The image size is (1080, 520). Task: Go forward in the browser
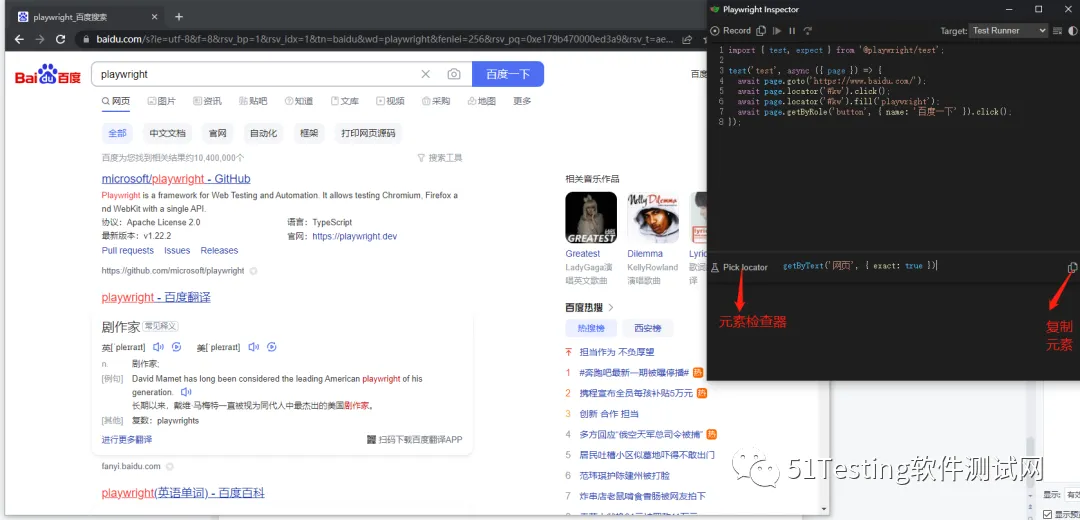pos(40,39)
